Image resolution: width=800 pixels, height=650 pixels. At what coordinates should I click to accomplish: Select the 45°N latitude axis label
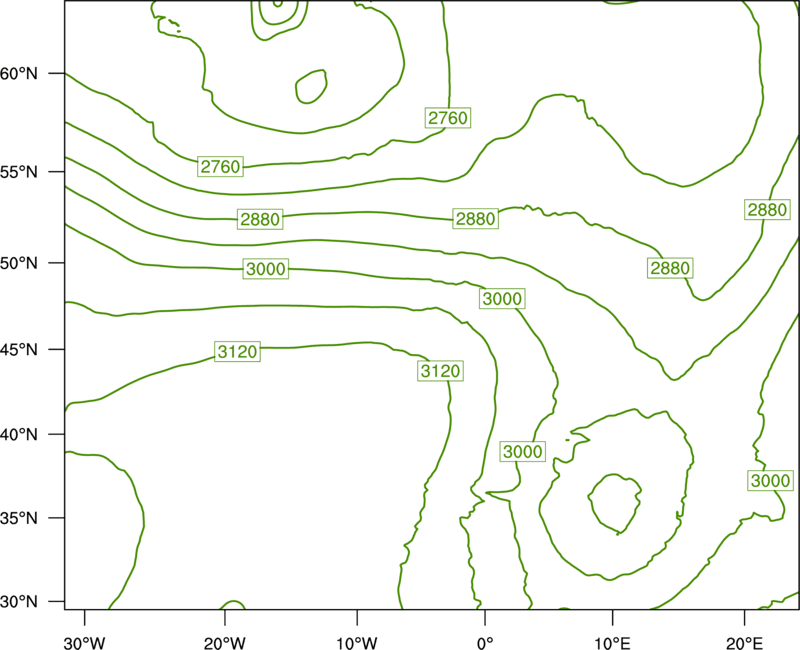(x=19, y=349)
